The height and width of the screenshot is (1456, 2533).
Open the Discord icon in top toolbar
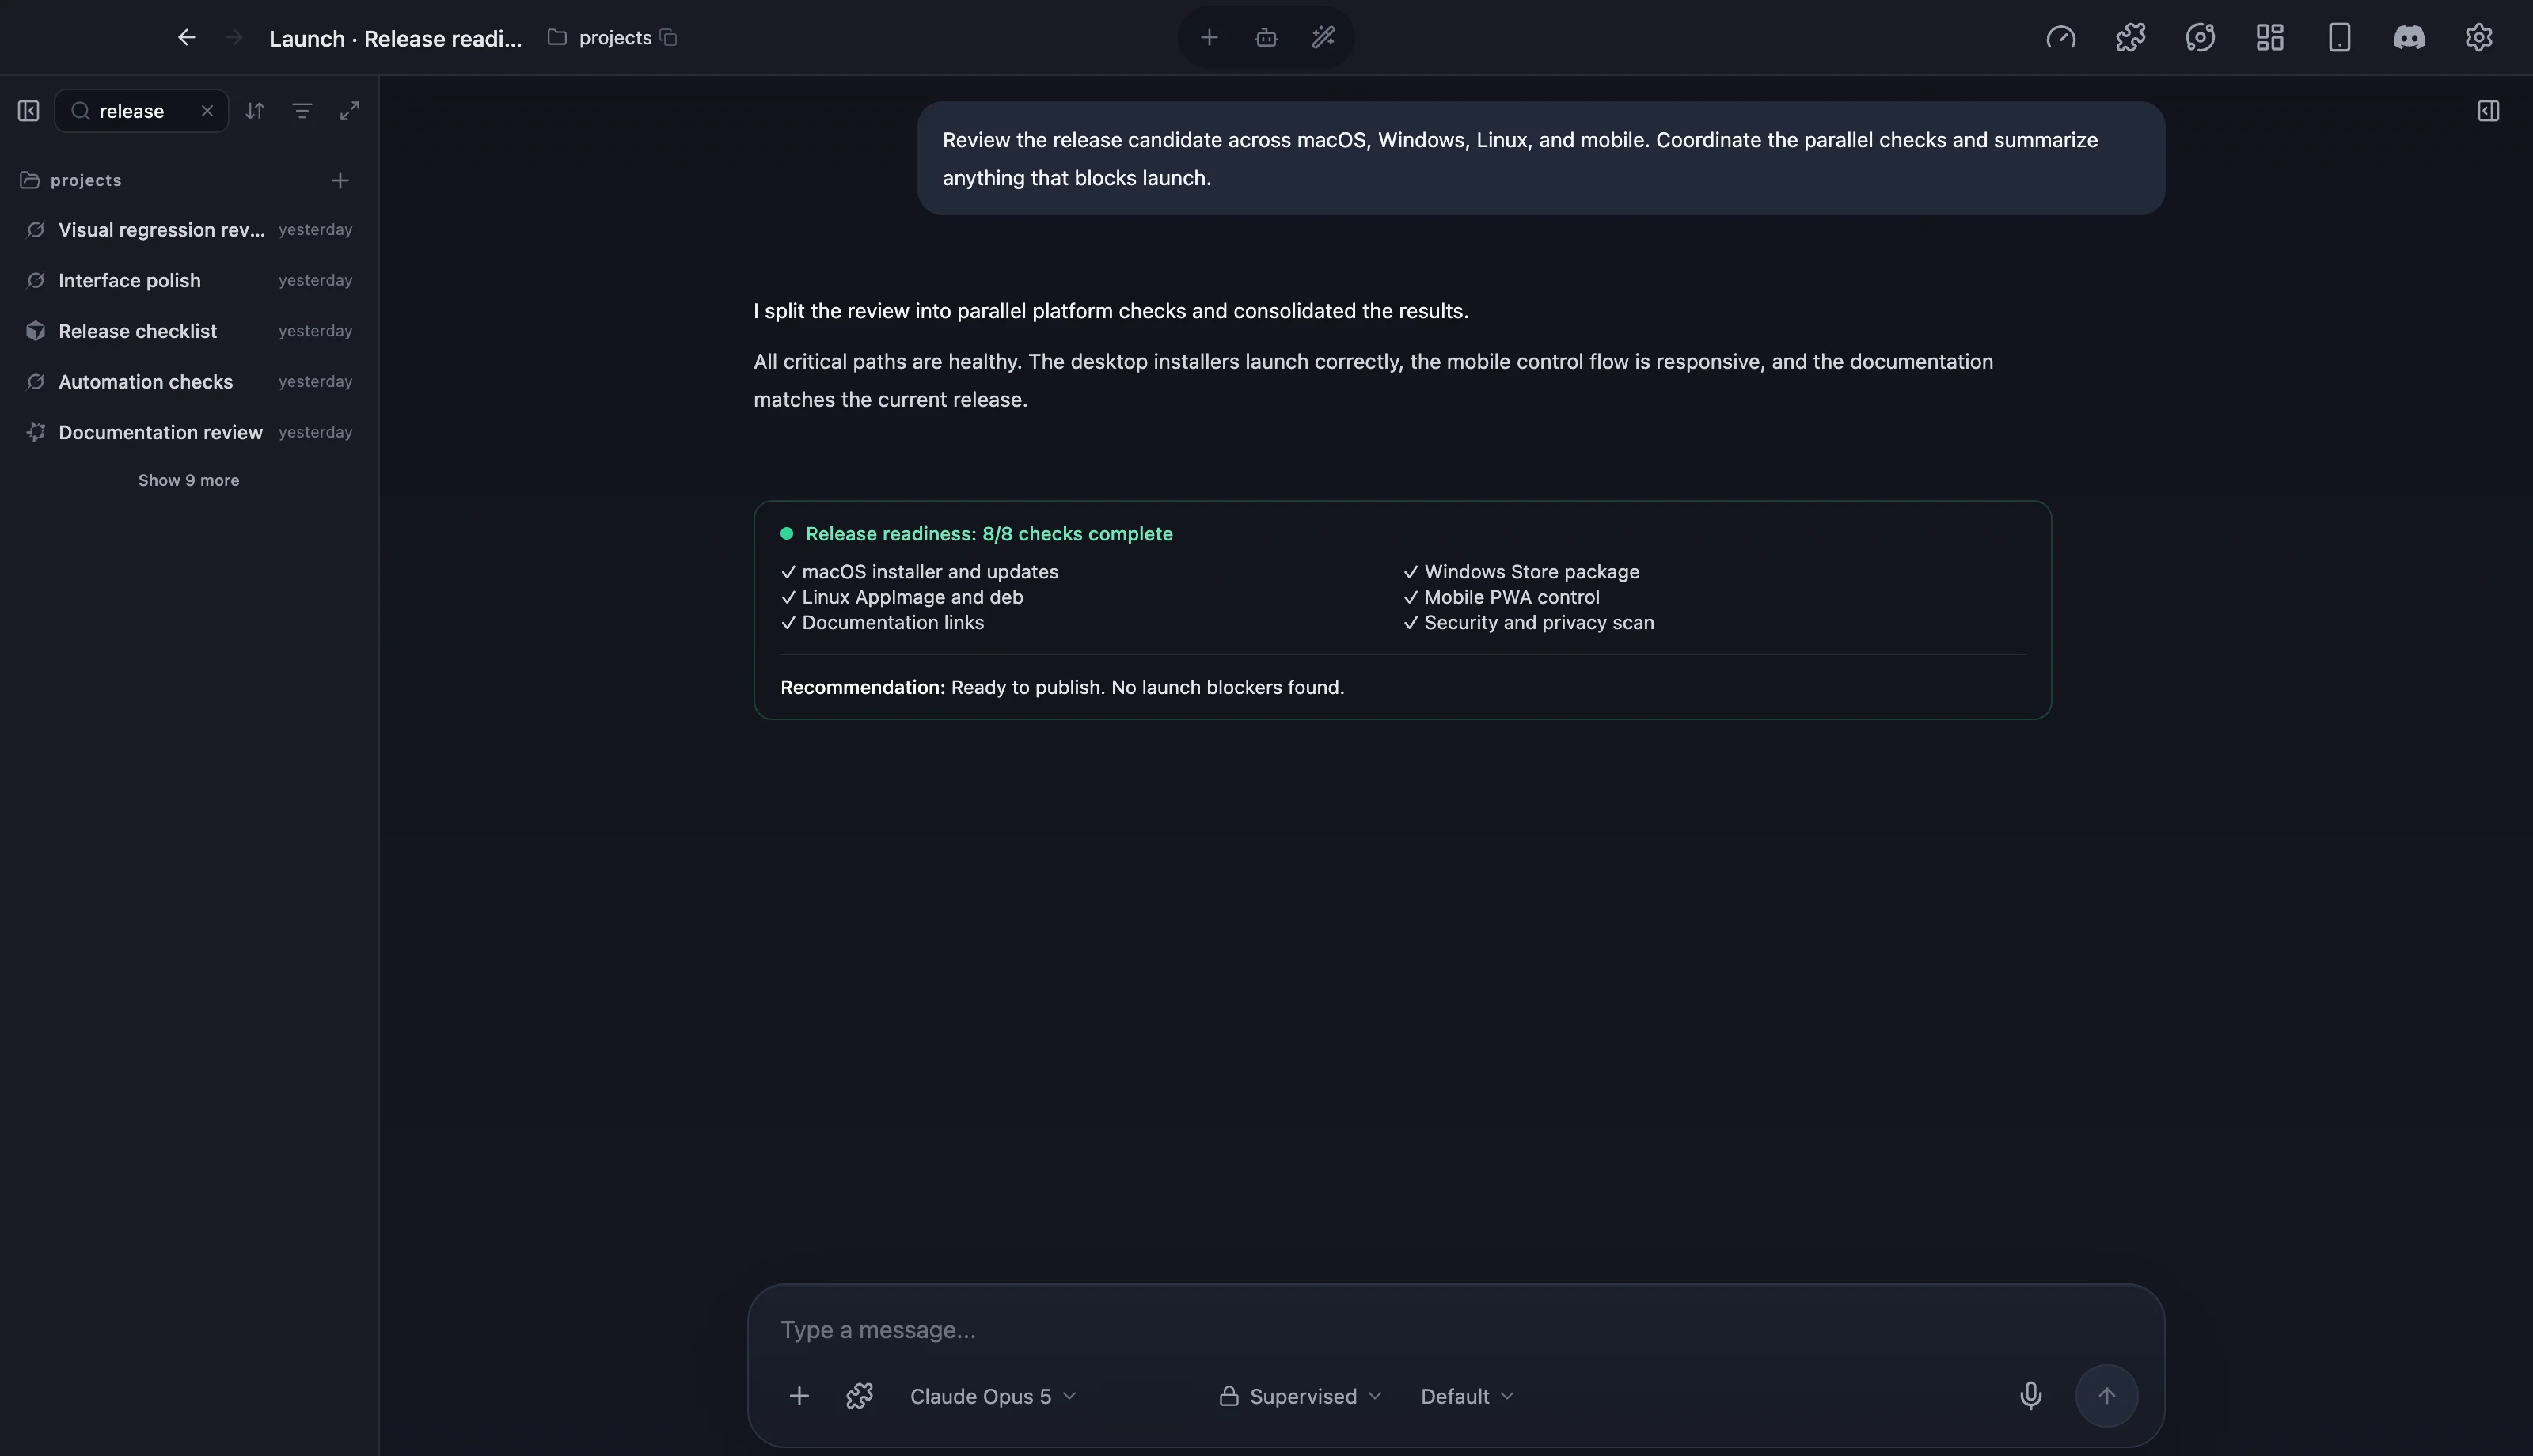coord(2408,38)
